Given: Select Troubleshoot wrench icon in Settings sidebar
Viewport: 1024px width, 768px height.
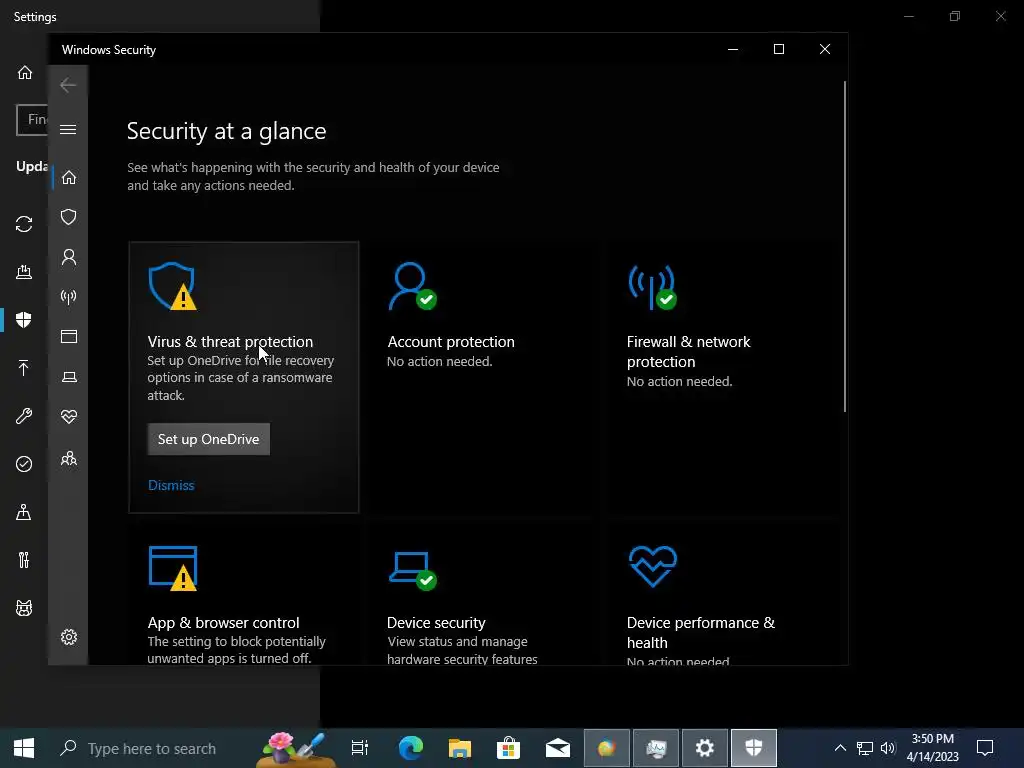Looking at the screenshot, I should [x=24, y=416].
